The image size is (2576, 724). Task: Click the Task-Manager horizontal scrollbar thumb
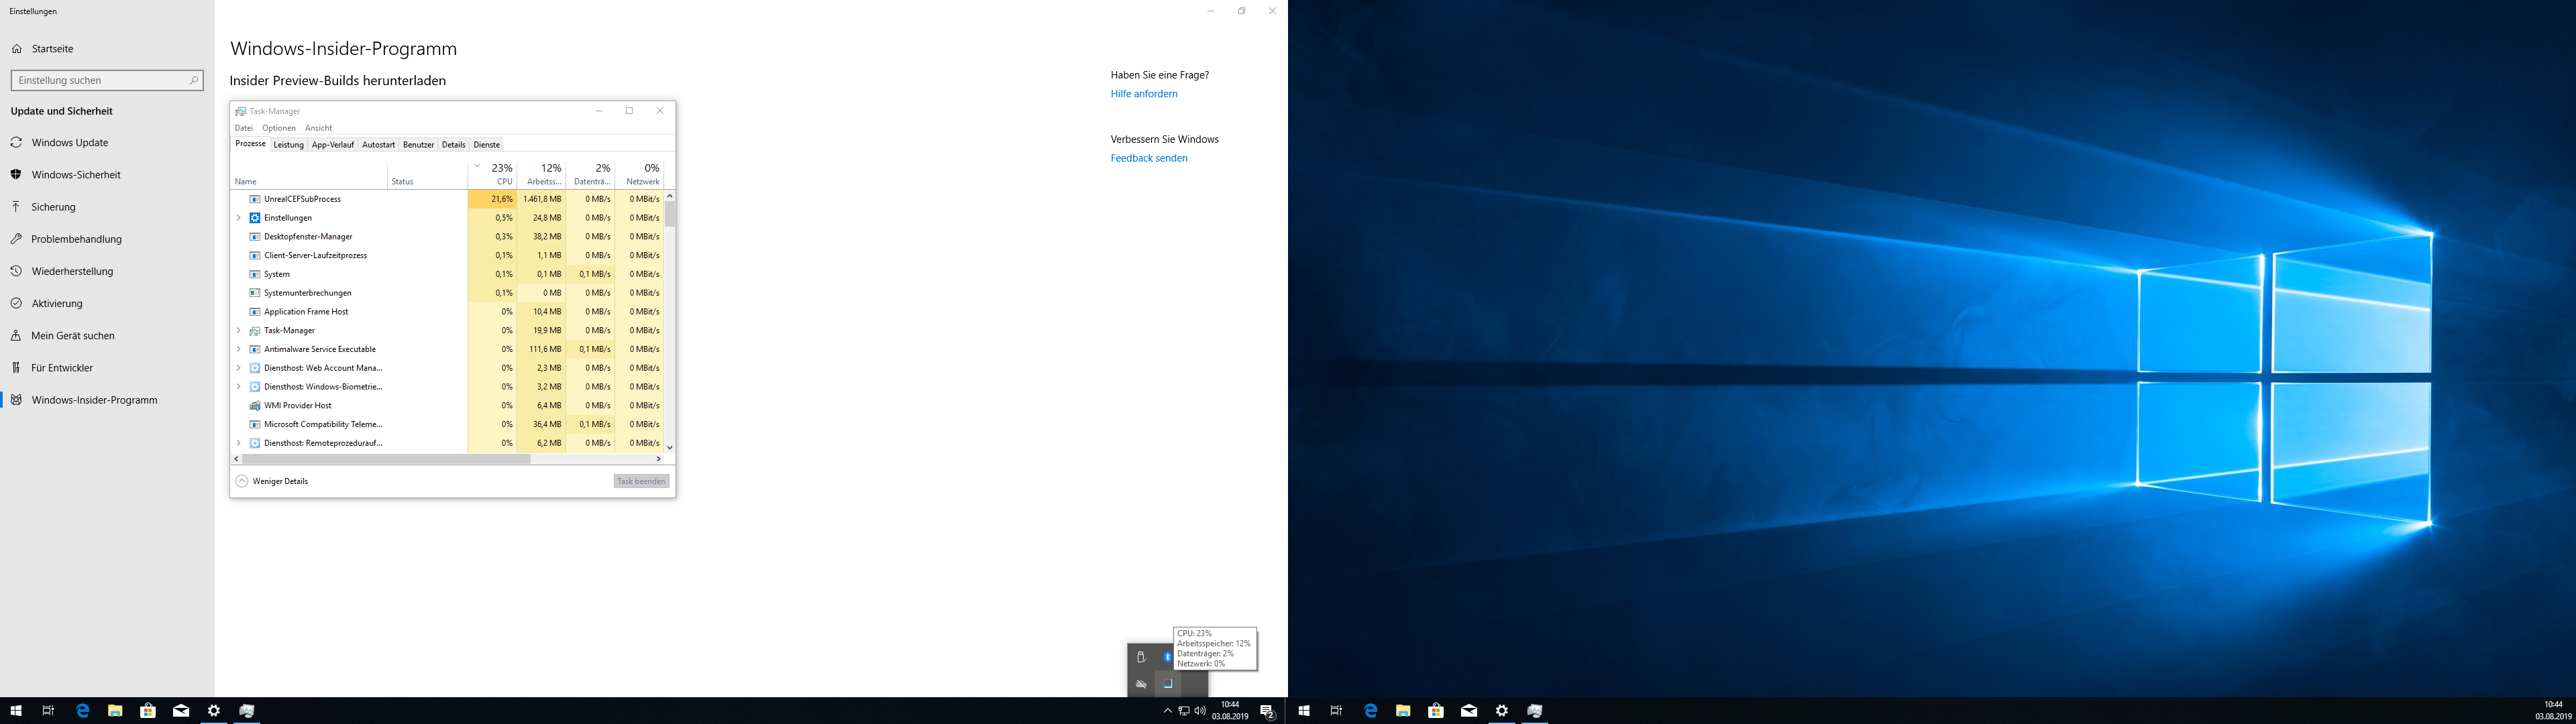click(386, 459)
